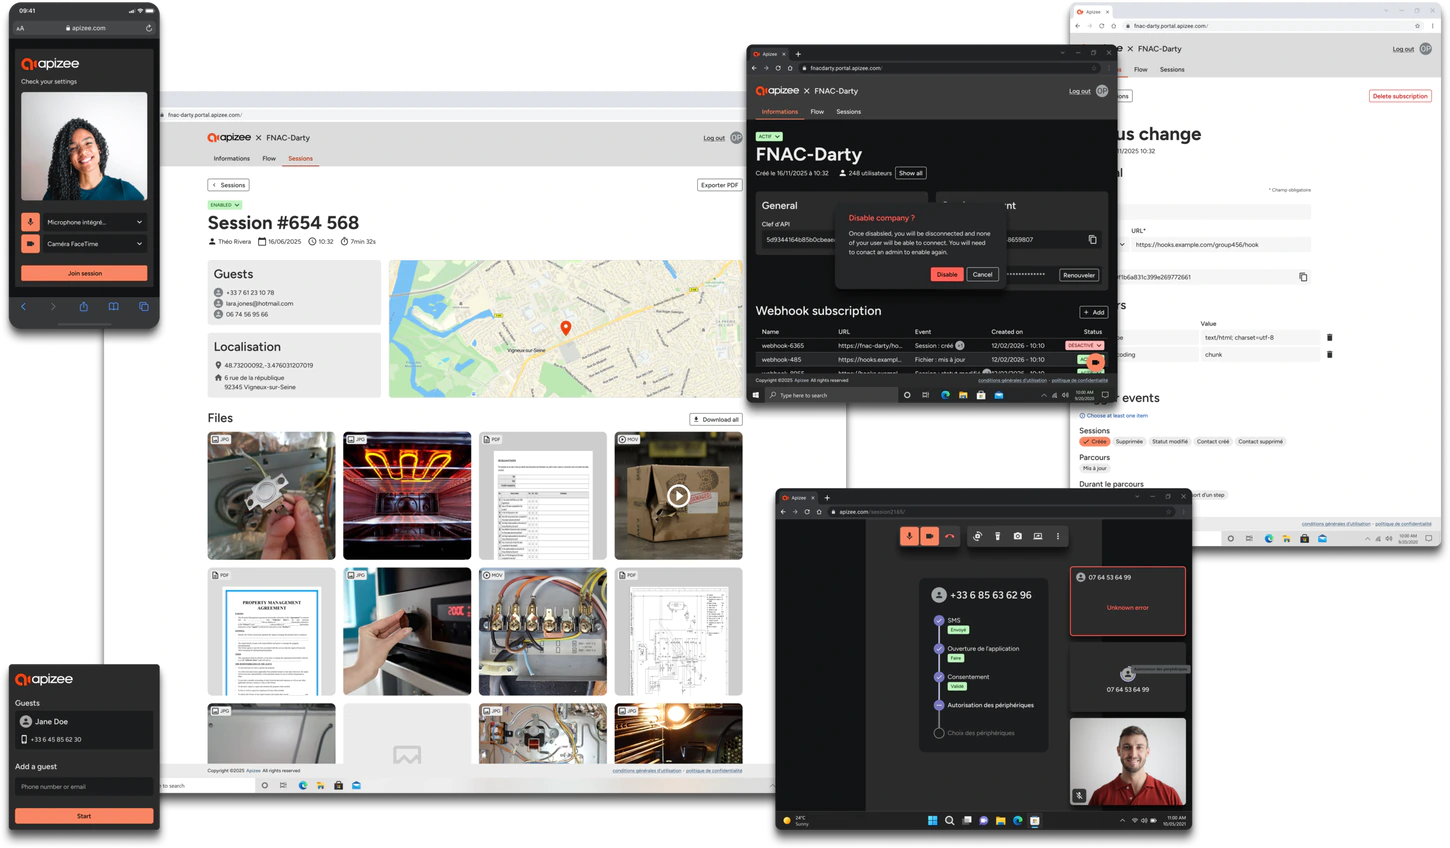The width and height of the screenshot is (1450, 848).
Task: Open three-dot menu in call toolbar
Action: pyautogui.click(x=1058, y=537)
